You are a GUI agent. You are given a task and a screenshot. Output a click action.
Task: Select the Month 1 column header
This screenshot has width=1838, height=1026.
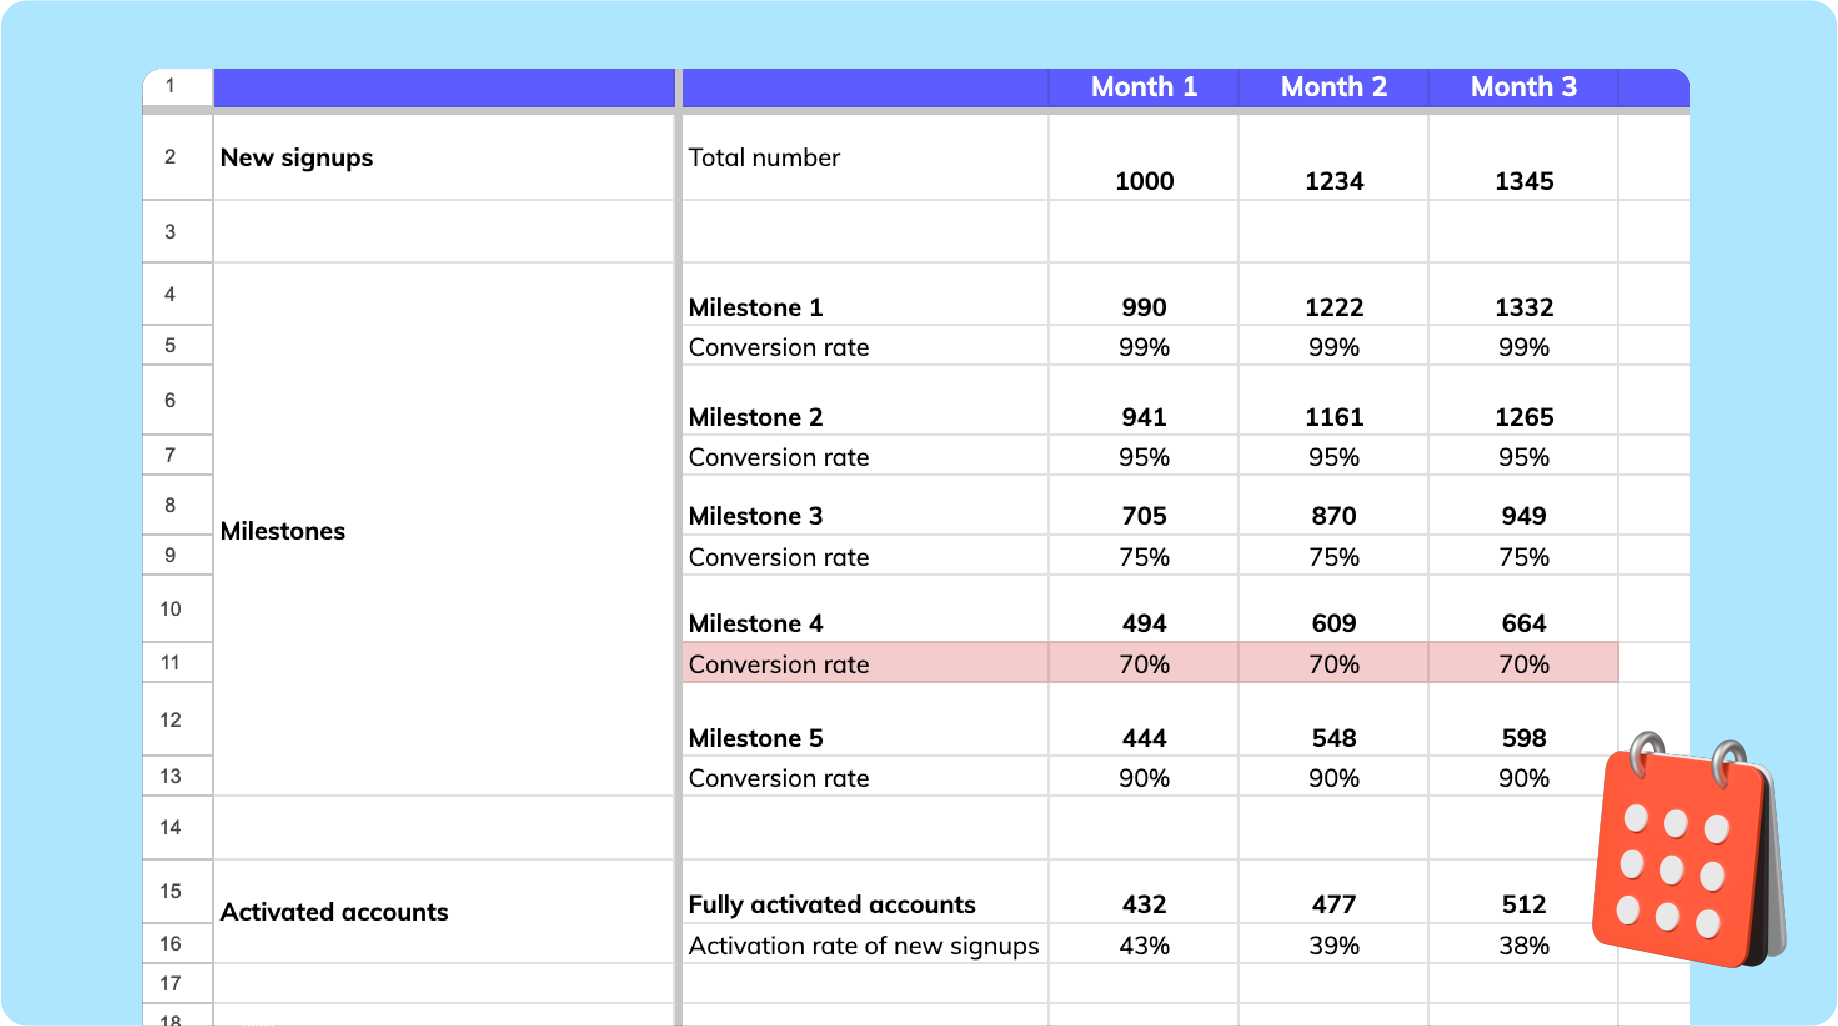(x=1143, y=87)
